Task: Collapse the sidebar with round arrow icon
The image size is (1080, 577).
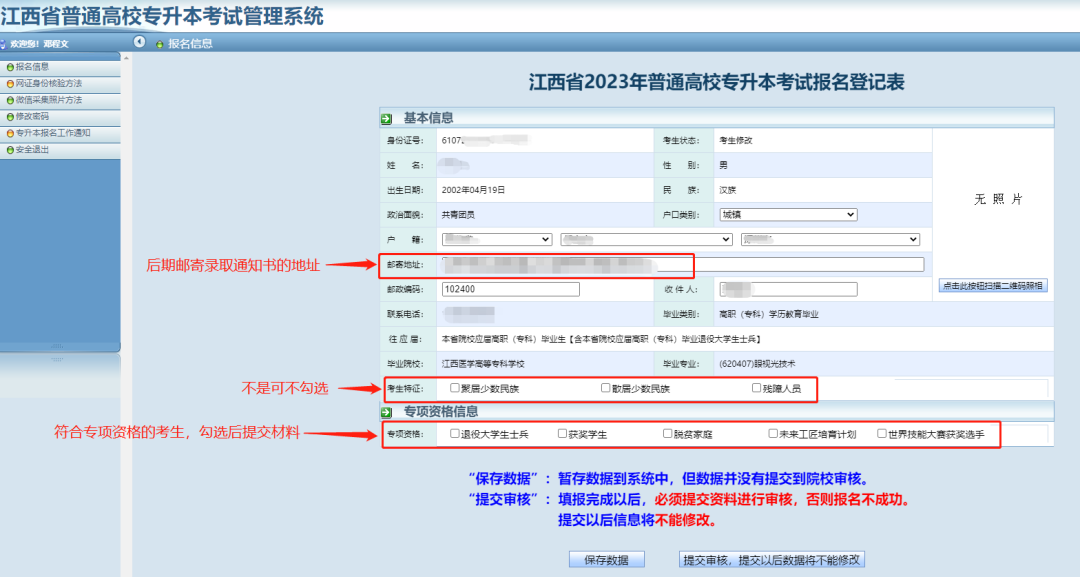Action: tap(140, 42)
